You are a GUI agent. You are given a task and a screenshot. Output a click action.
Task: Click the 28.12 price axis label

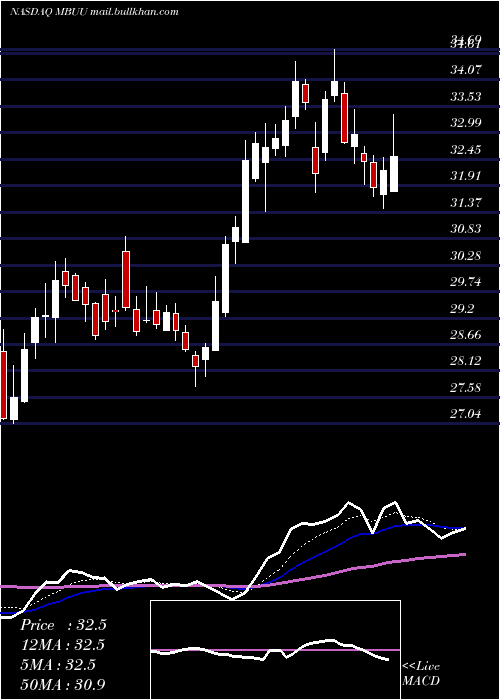click(x=466, y=361)
